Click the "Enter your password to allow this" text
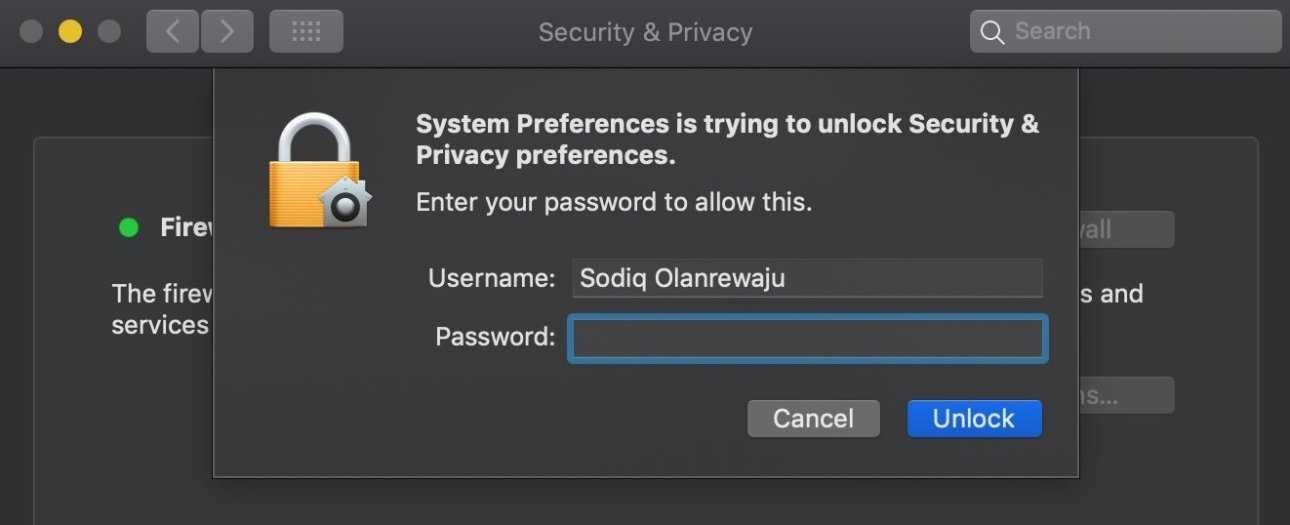 613,202
